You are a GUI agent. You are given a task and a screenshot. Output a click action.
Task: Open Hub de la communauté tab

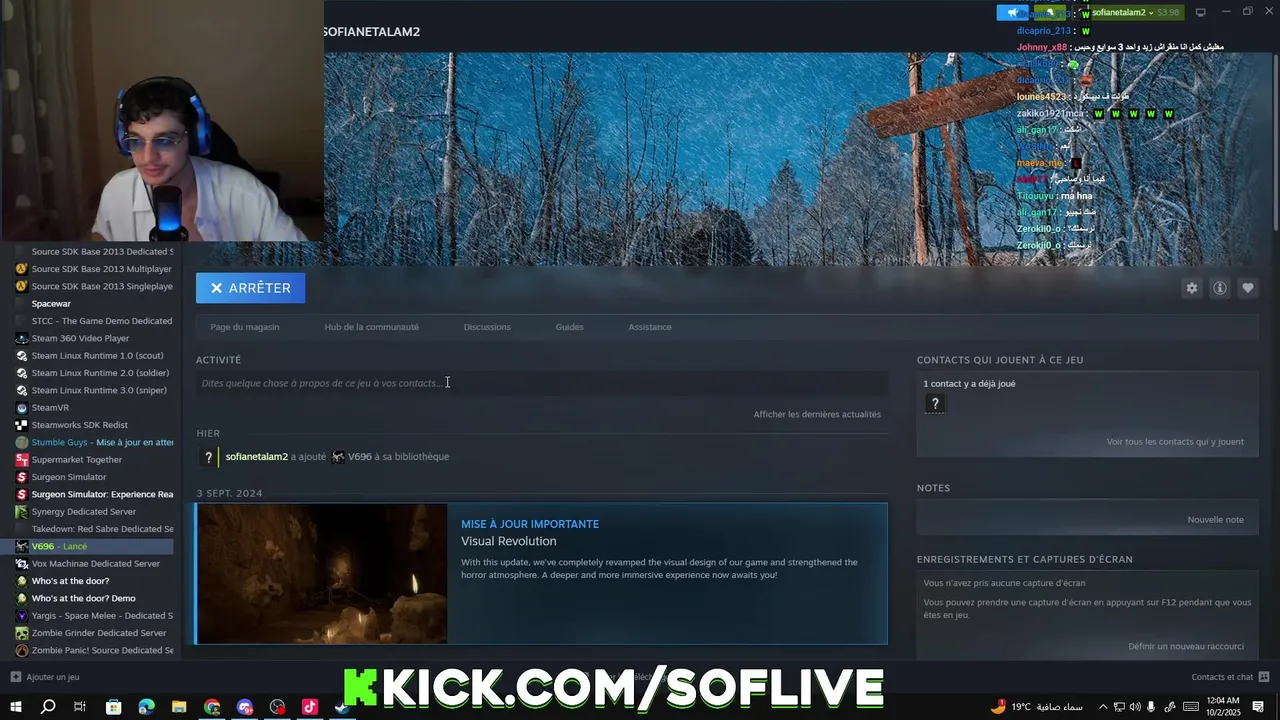[371, 327]
